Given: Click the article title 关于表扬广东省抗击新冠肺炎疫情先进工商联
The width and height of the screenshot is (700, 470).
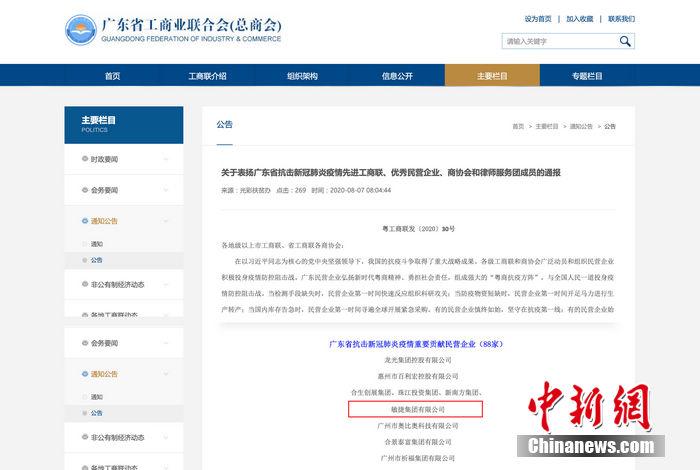Looking at the screenshot, I should click(391, 172).
